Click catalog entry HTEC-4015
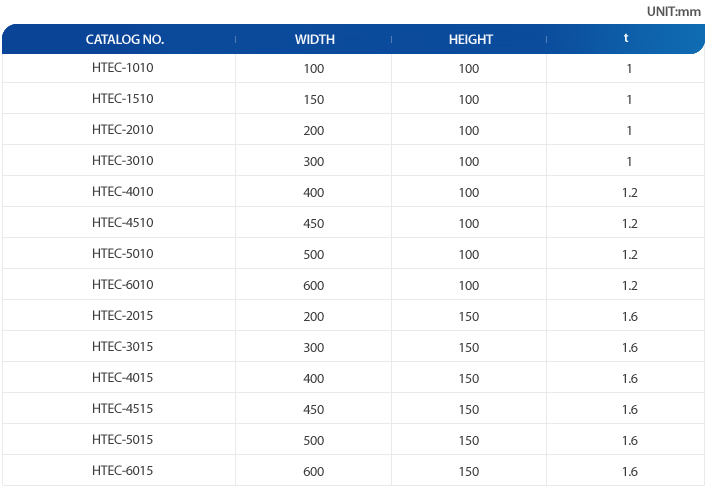710x490 pixels. pos(123,378)
